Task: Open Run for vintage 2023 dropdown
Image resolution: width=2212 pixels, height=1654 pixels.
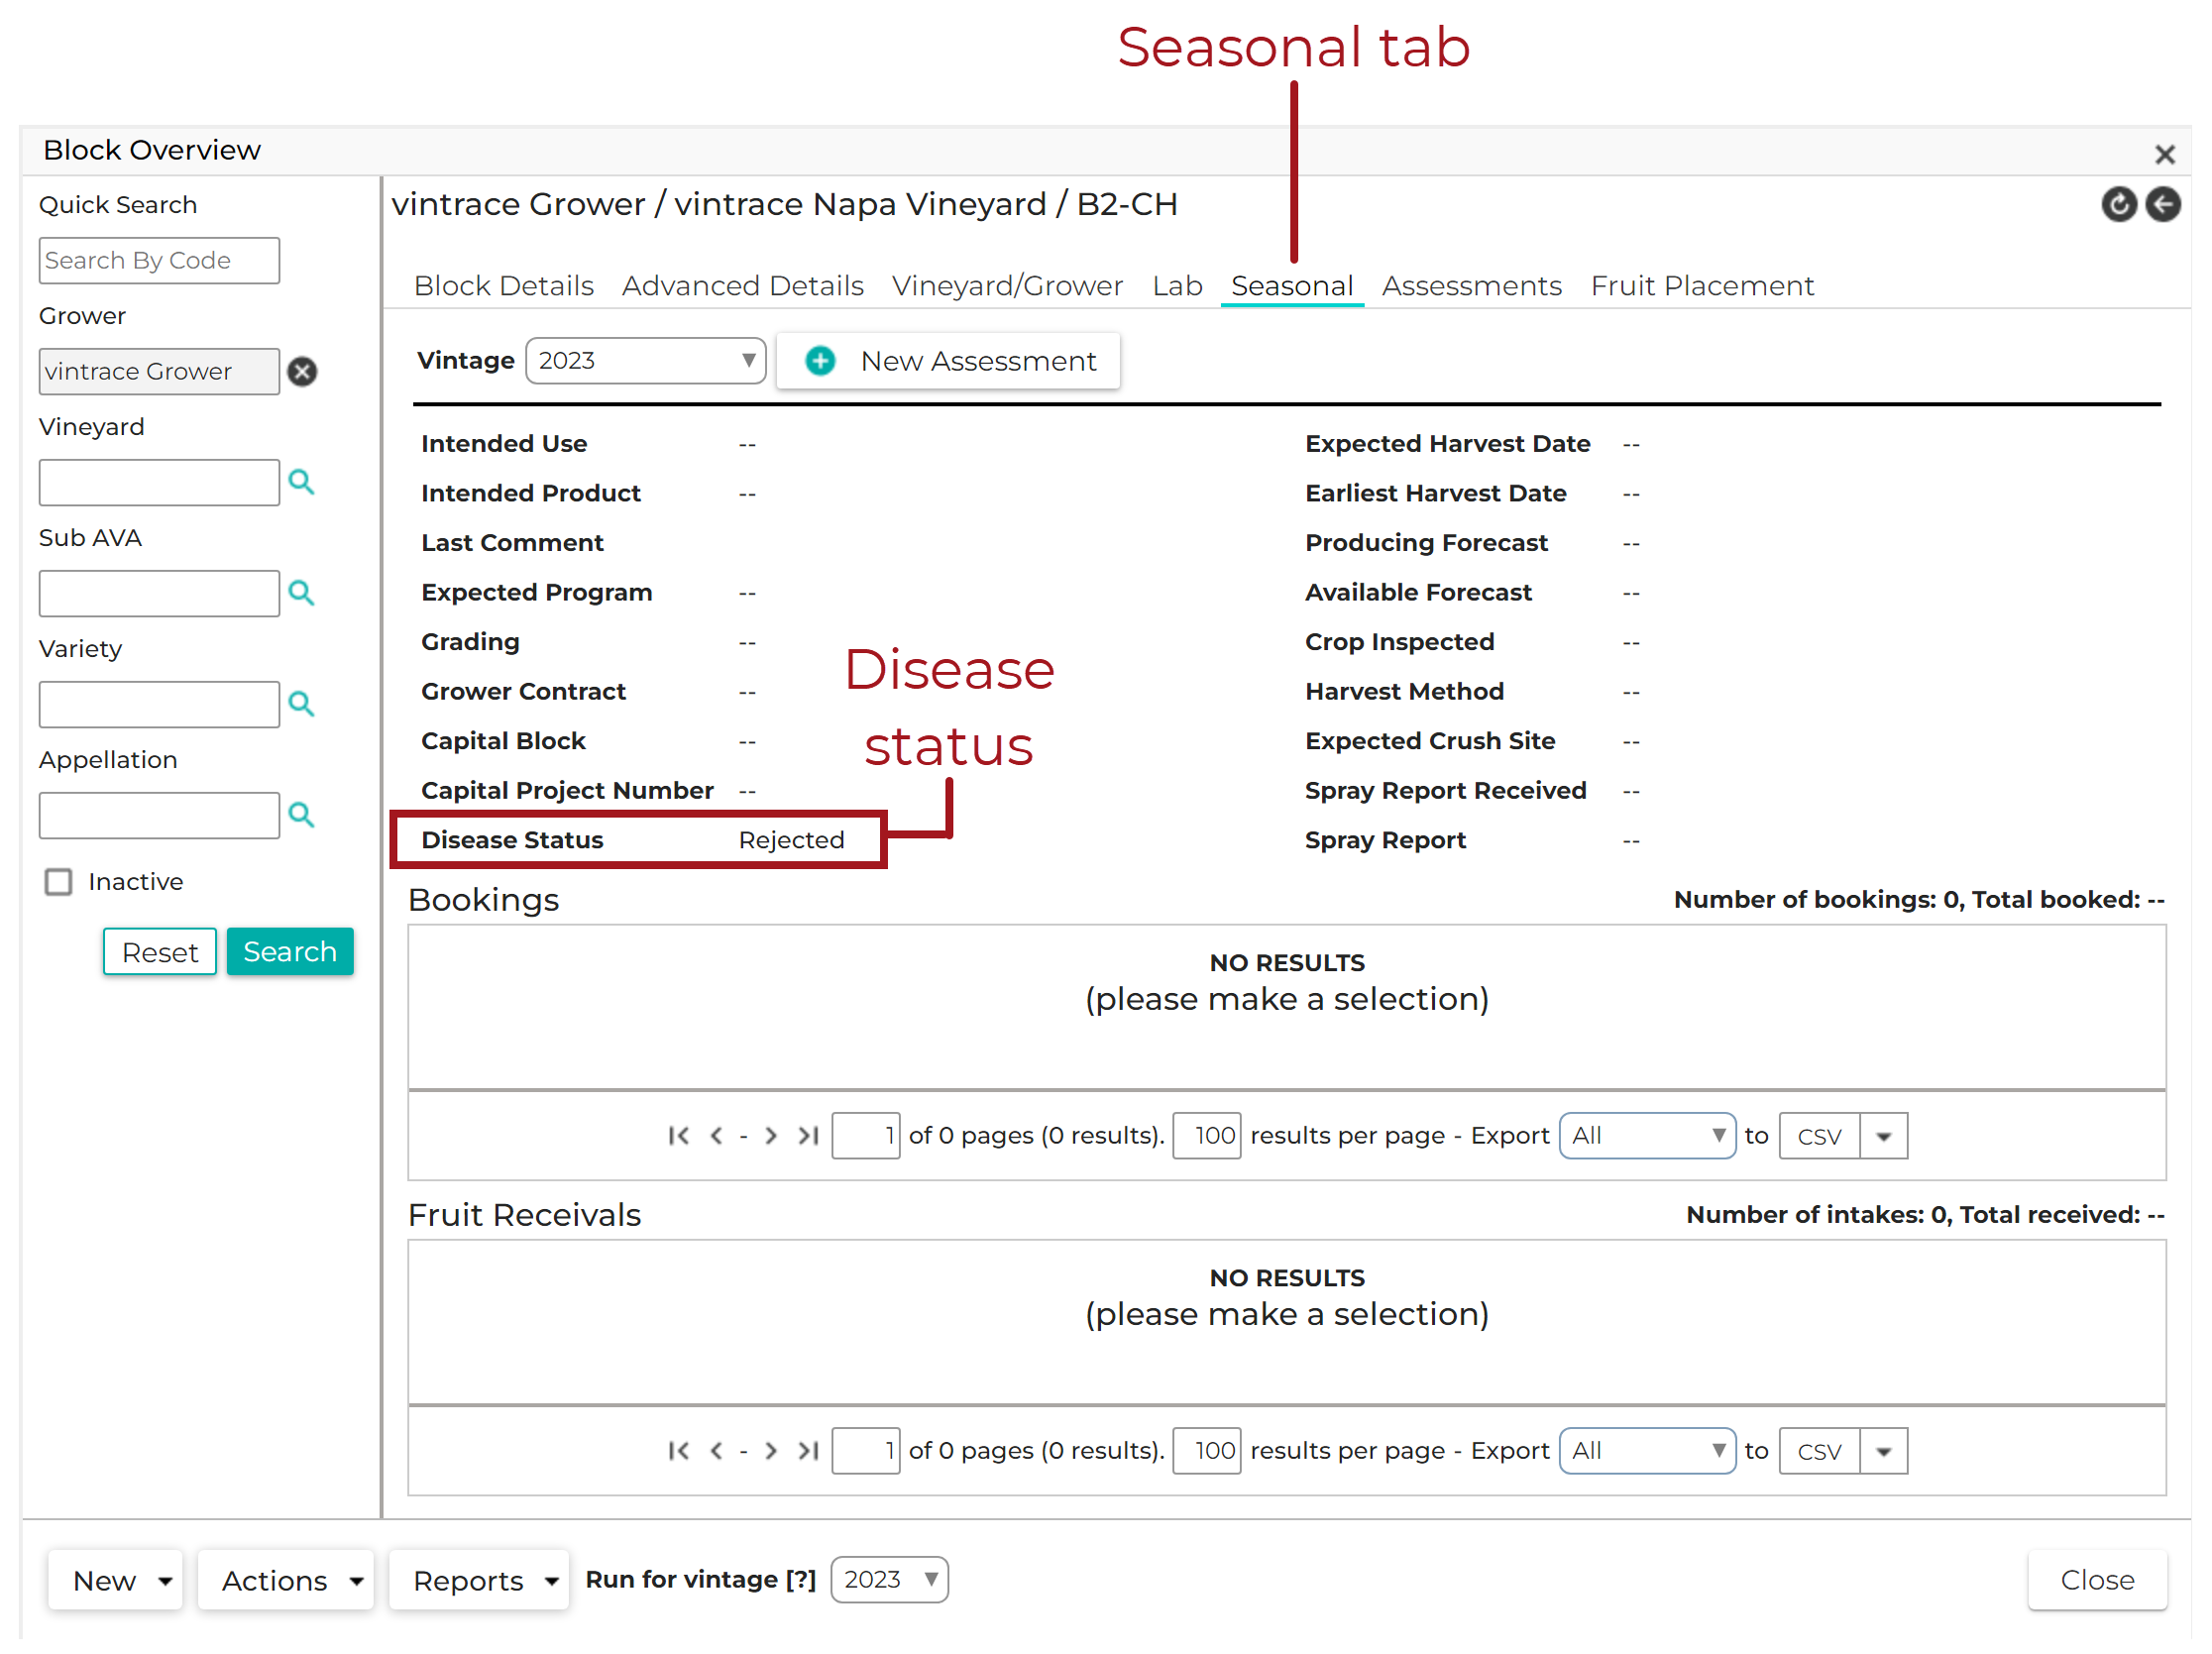Action: coord(889,1580)
